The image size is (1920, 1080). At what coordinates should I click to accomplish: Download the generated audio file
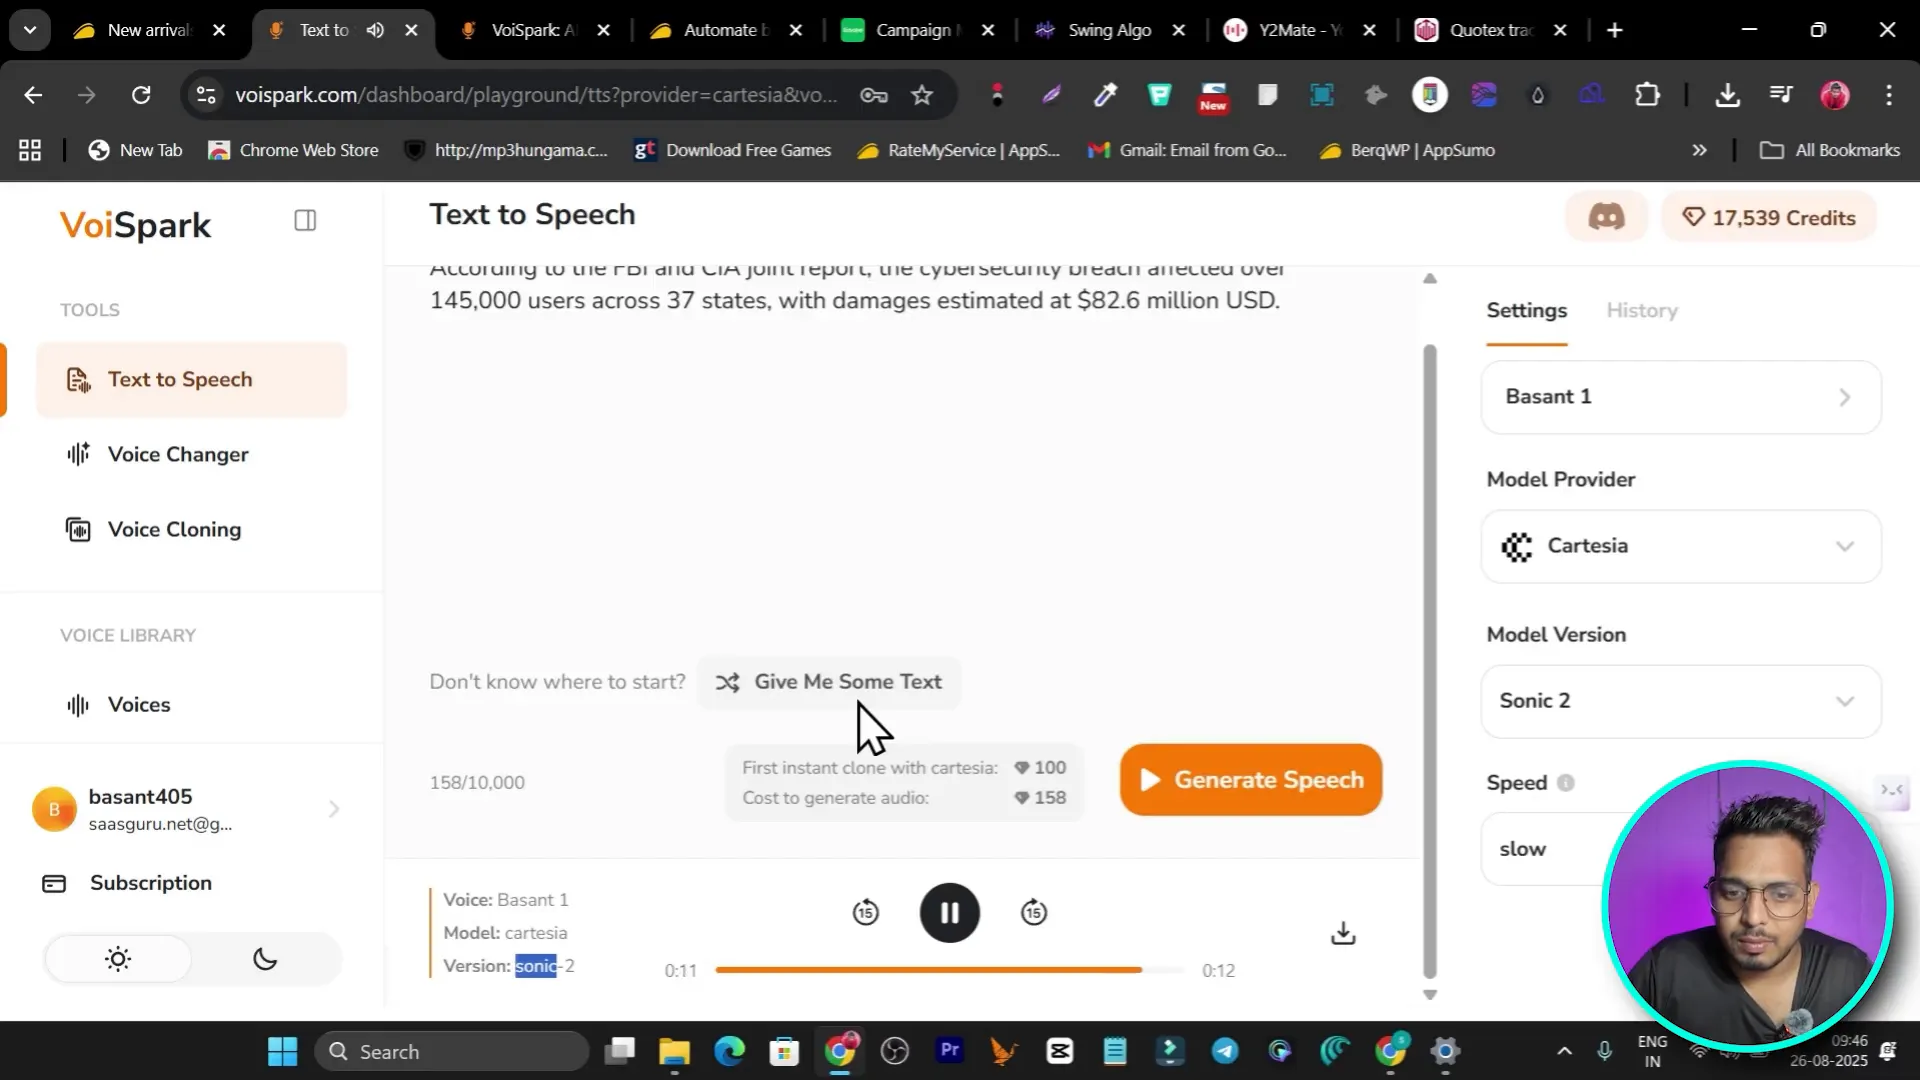point(1343,933)
